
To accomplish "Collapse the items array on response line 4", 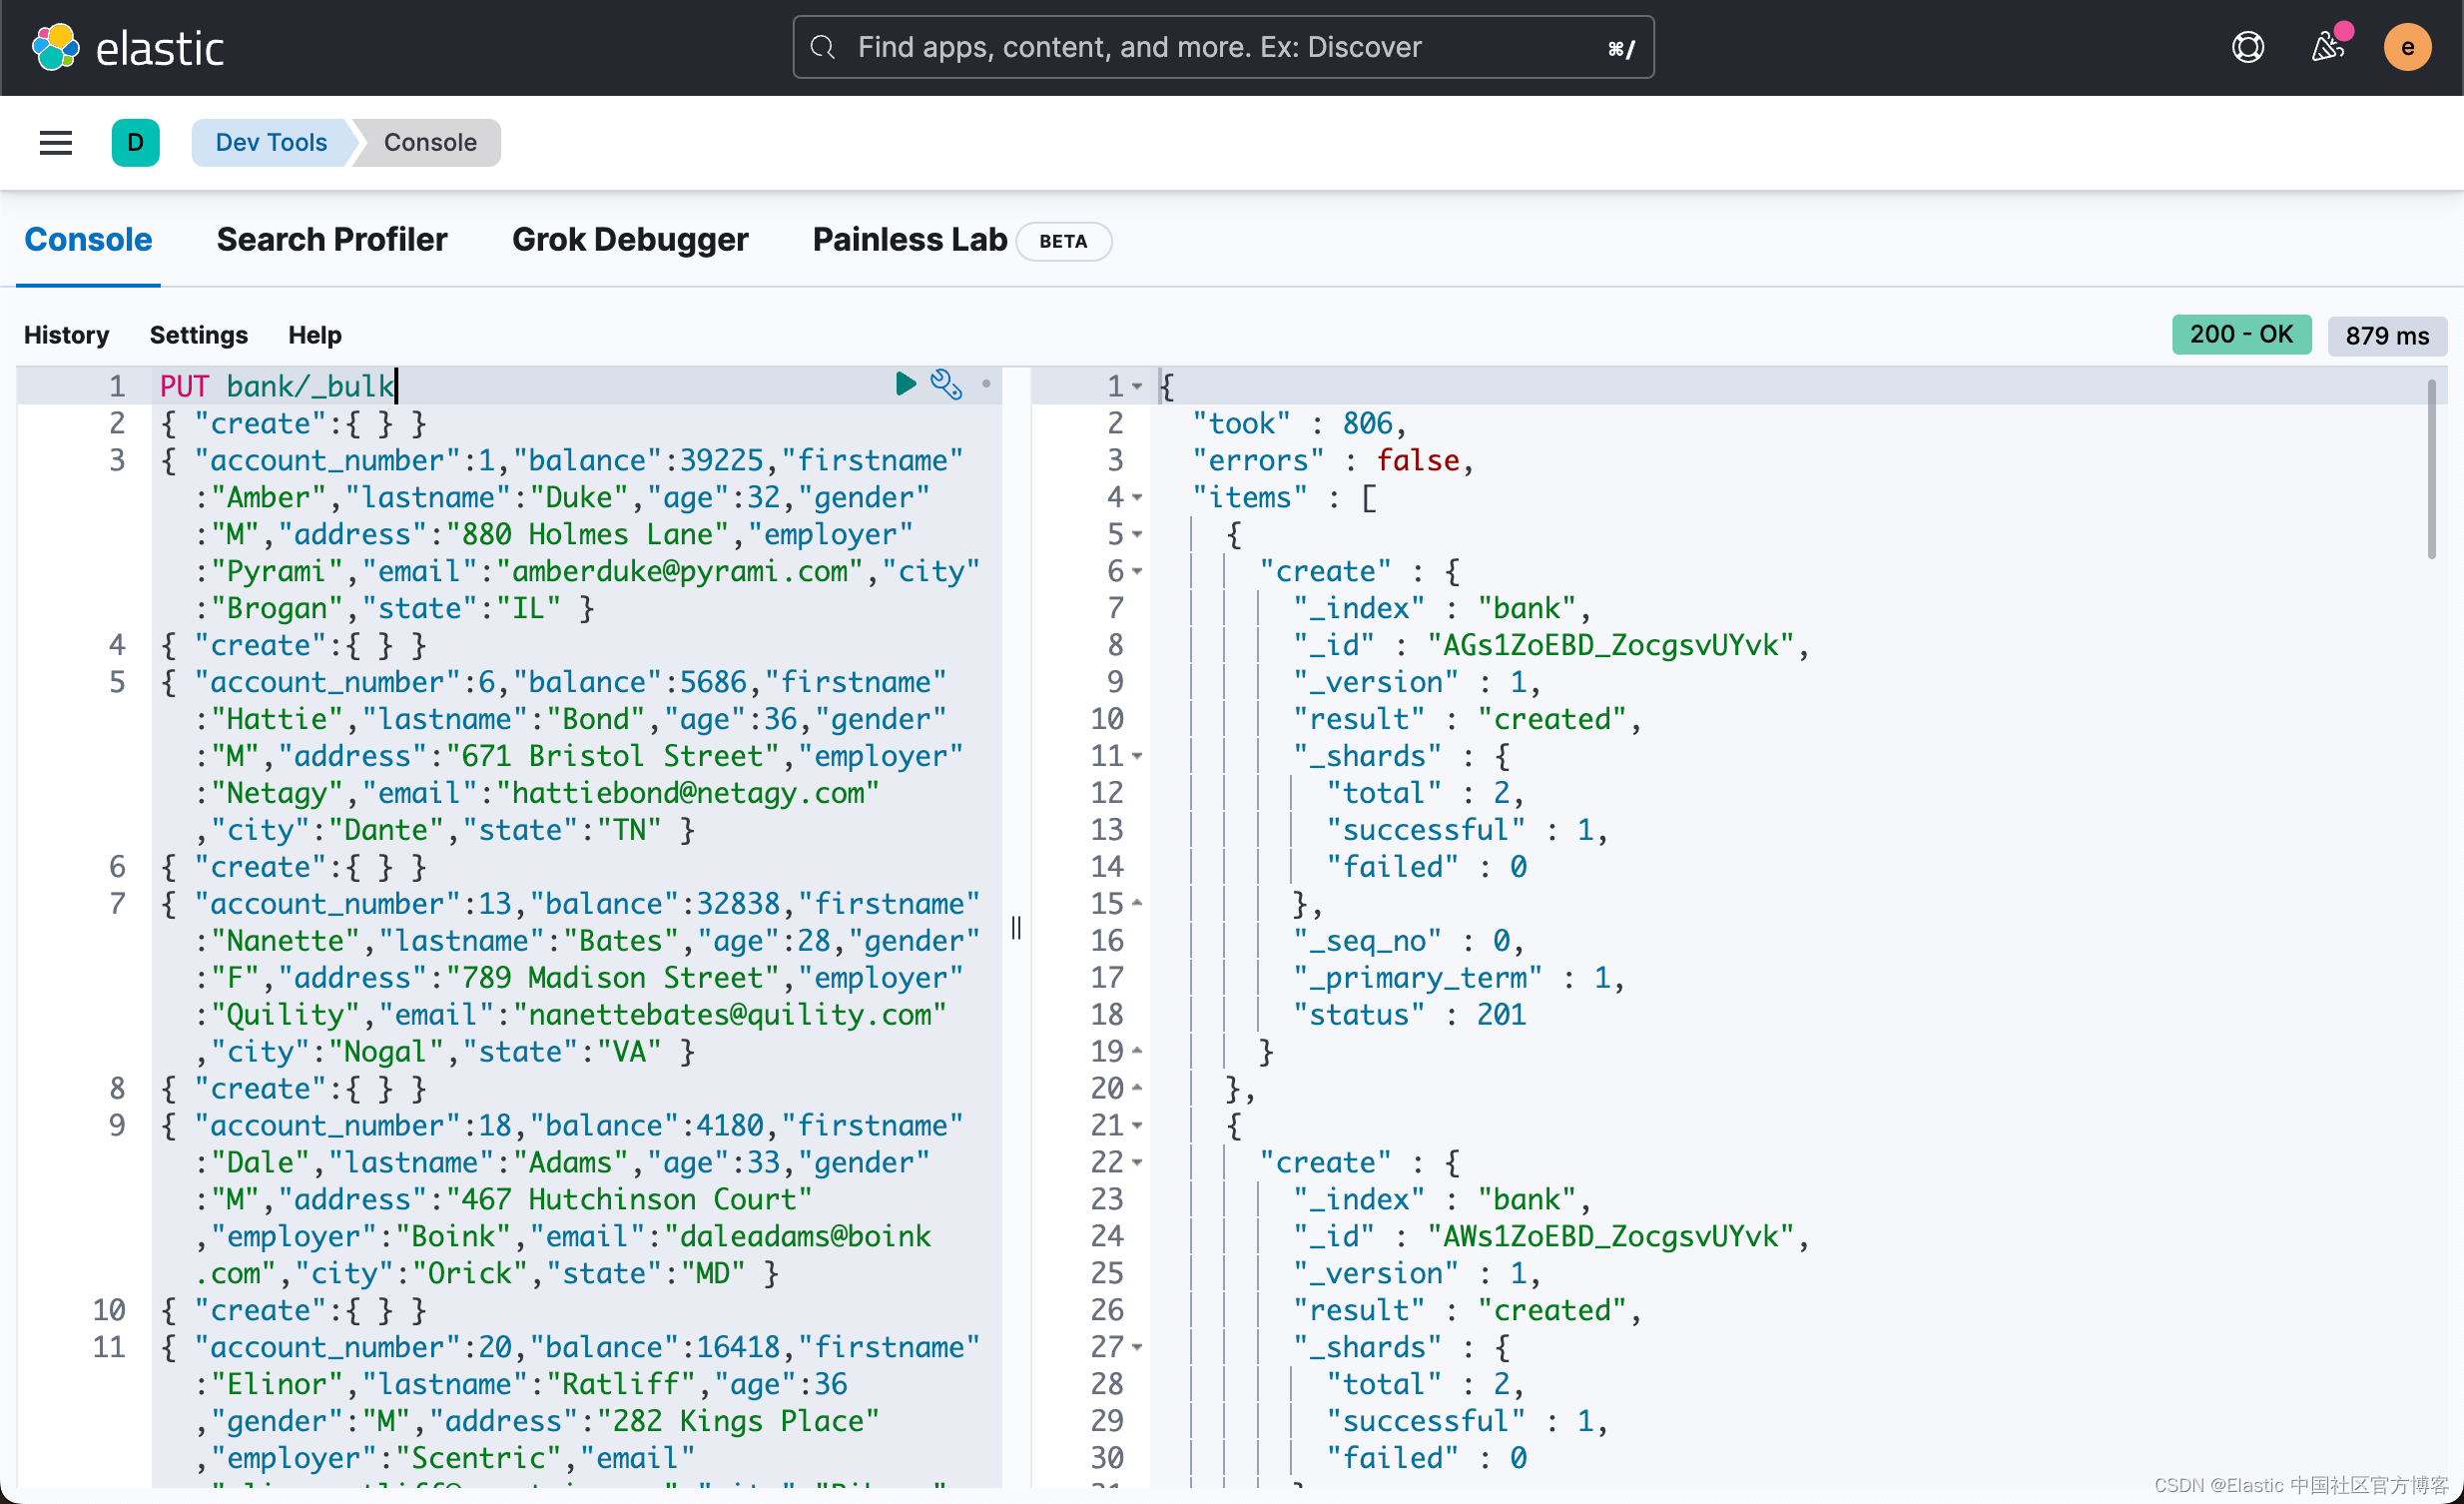I will pos(1137,498).
